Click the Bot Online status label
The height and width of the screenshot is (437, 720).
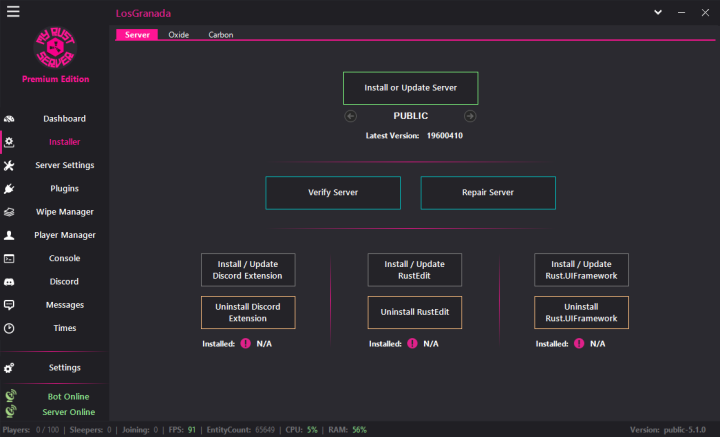tap(68, 397)
